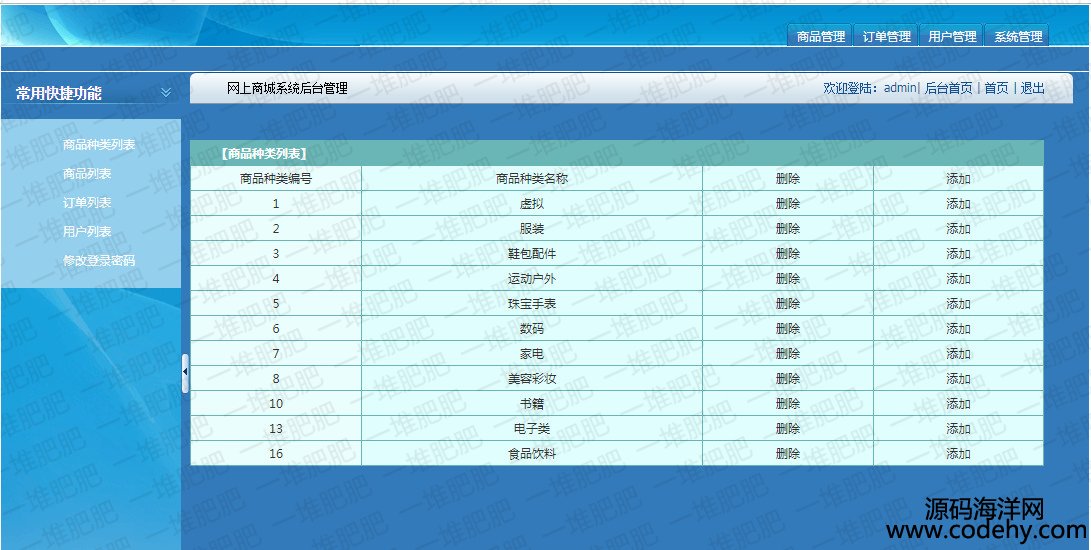Open the 首页 link in header

pyautogui.click(x=996, y=88)
